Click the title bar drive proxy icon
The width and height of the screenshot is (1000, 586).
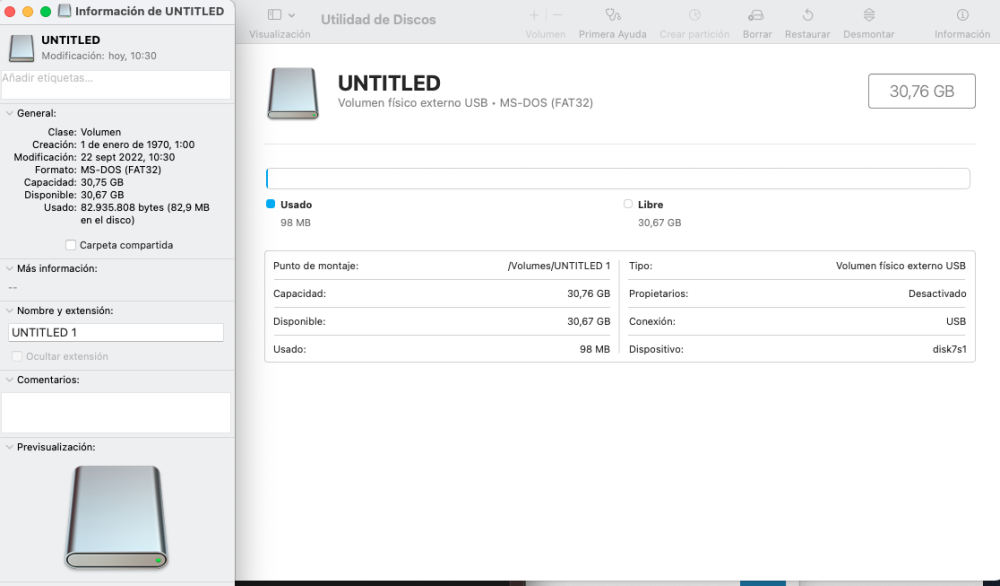tap(64, 11)
